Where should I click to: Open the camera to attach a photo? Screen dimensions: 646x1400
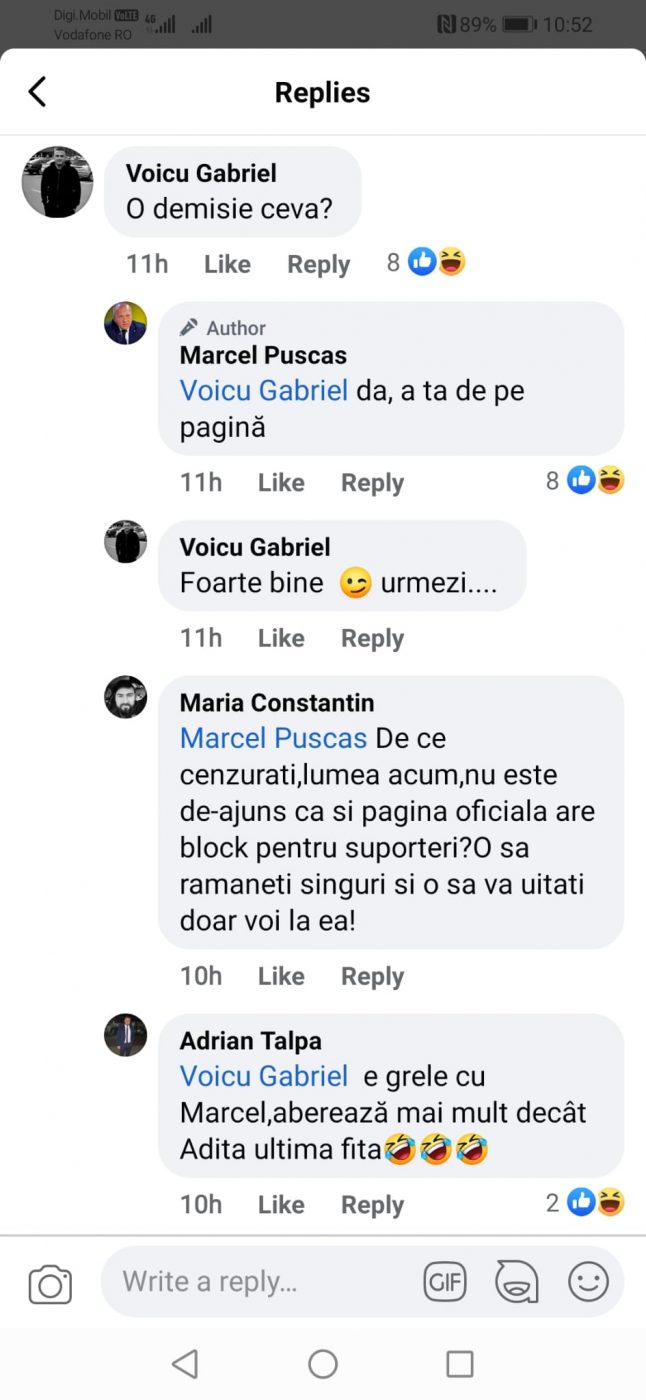(50, 1283)
